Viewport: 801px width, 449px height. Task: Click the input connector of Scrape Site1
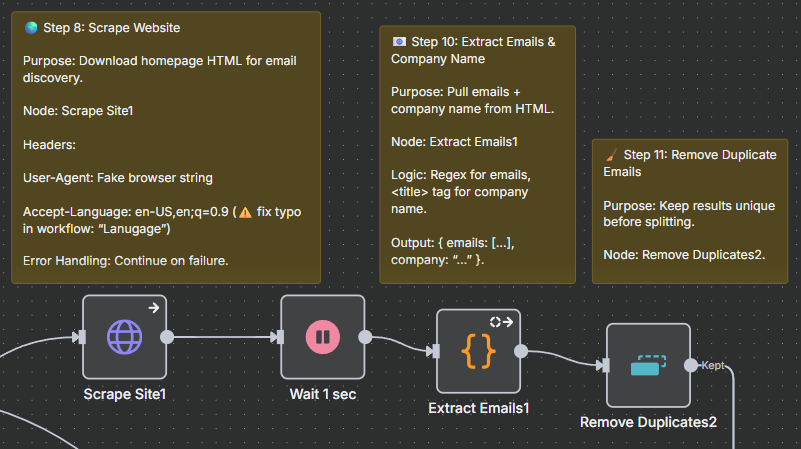click(80, 337)
